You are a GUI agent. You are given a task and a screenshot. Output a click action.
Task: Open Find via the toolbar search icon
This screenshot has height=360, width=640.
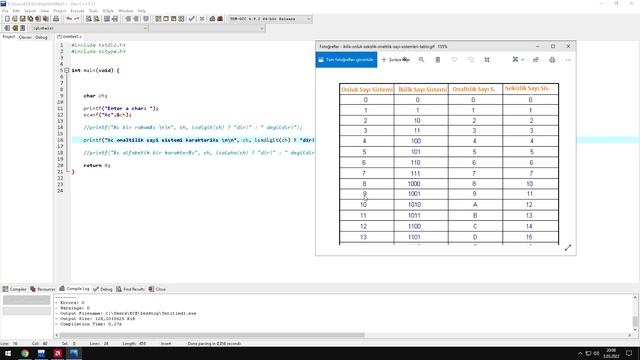(x=89, y=19)
